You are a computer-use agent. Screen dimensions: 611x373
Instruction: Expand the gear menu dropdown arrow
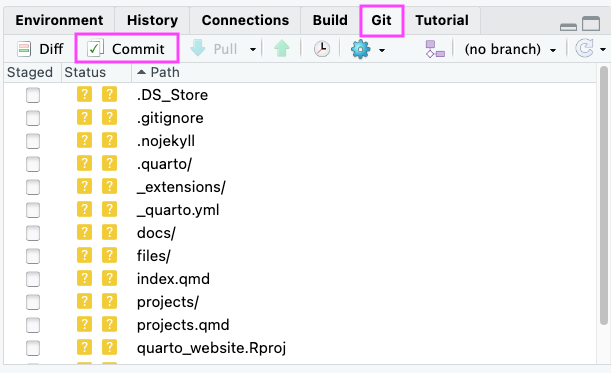click(x=382, y=50)
